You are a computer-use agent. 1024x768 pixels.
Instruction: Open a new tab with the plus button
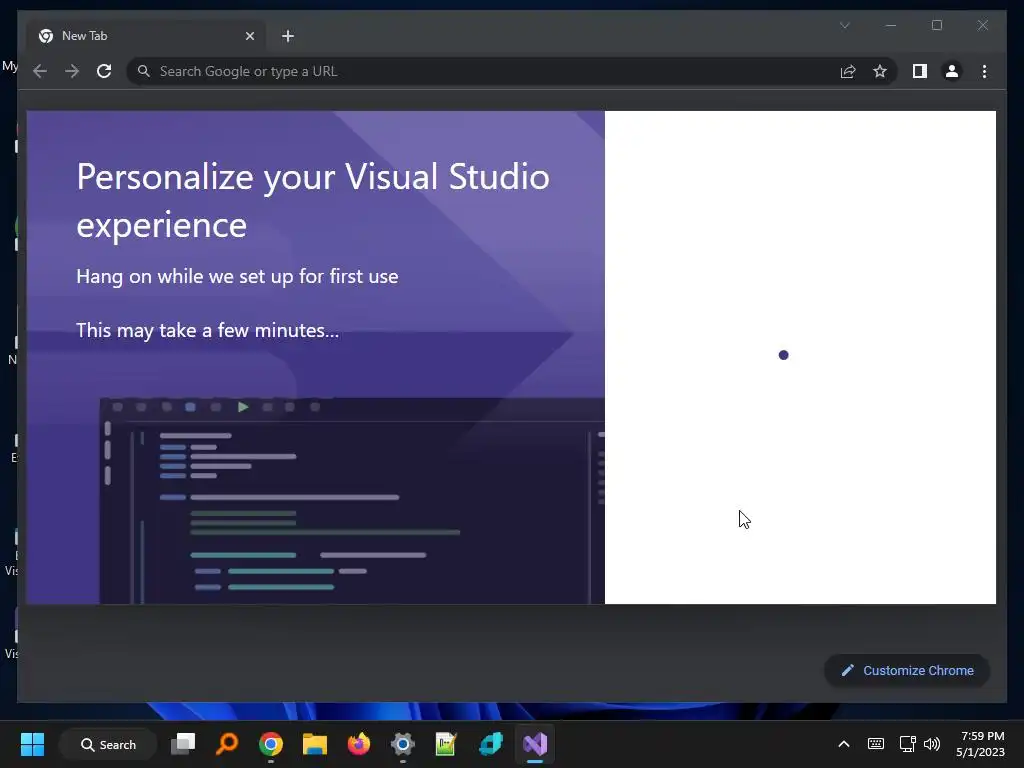[288, 36]
